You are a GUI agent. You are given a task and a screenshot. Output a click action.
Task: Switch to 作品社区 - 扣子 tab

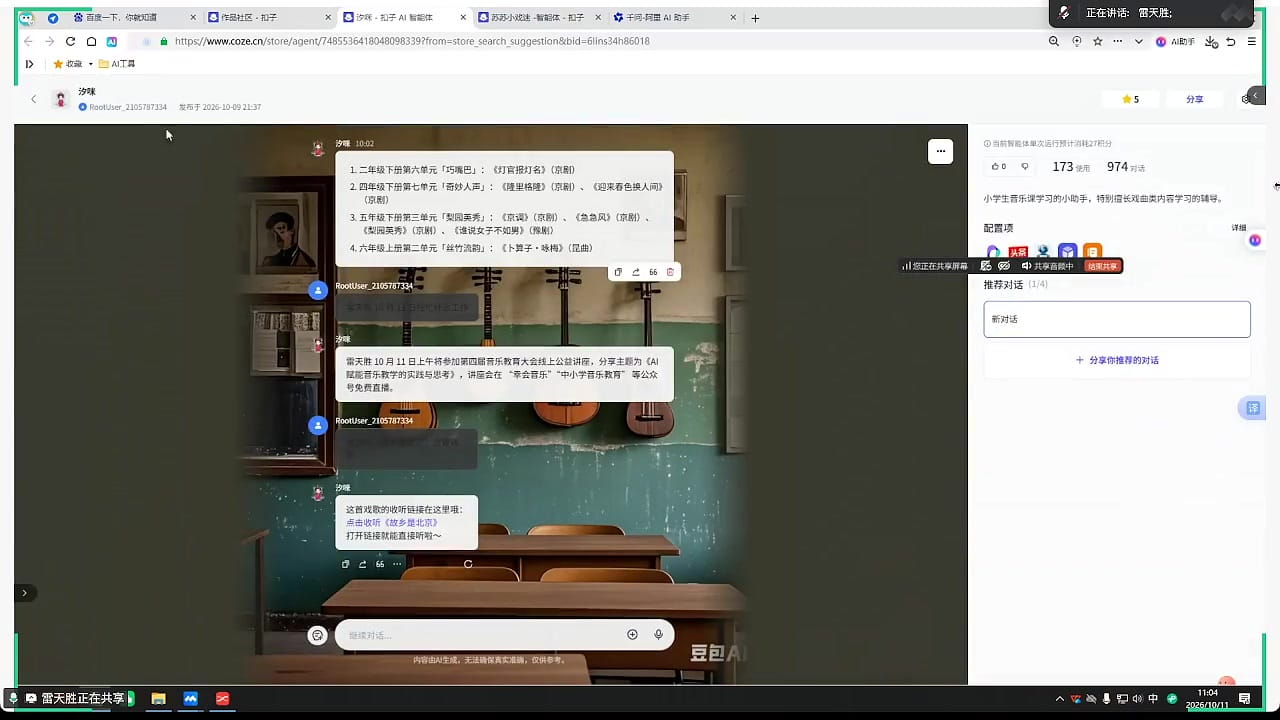coord(269,18)
